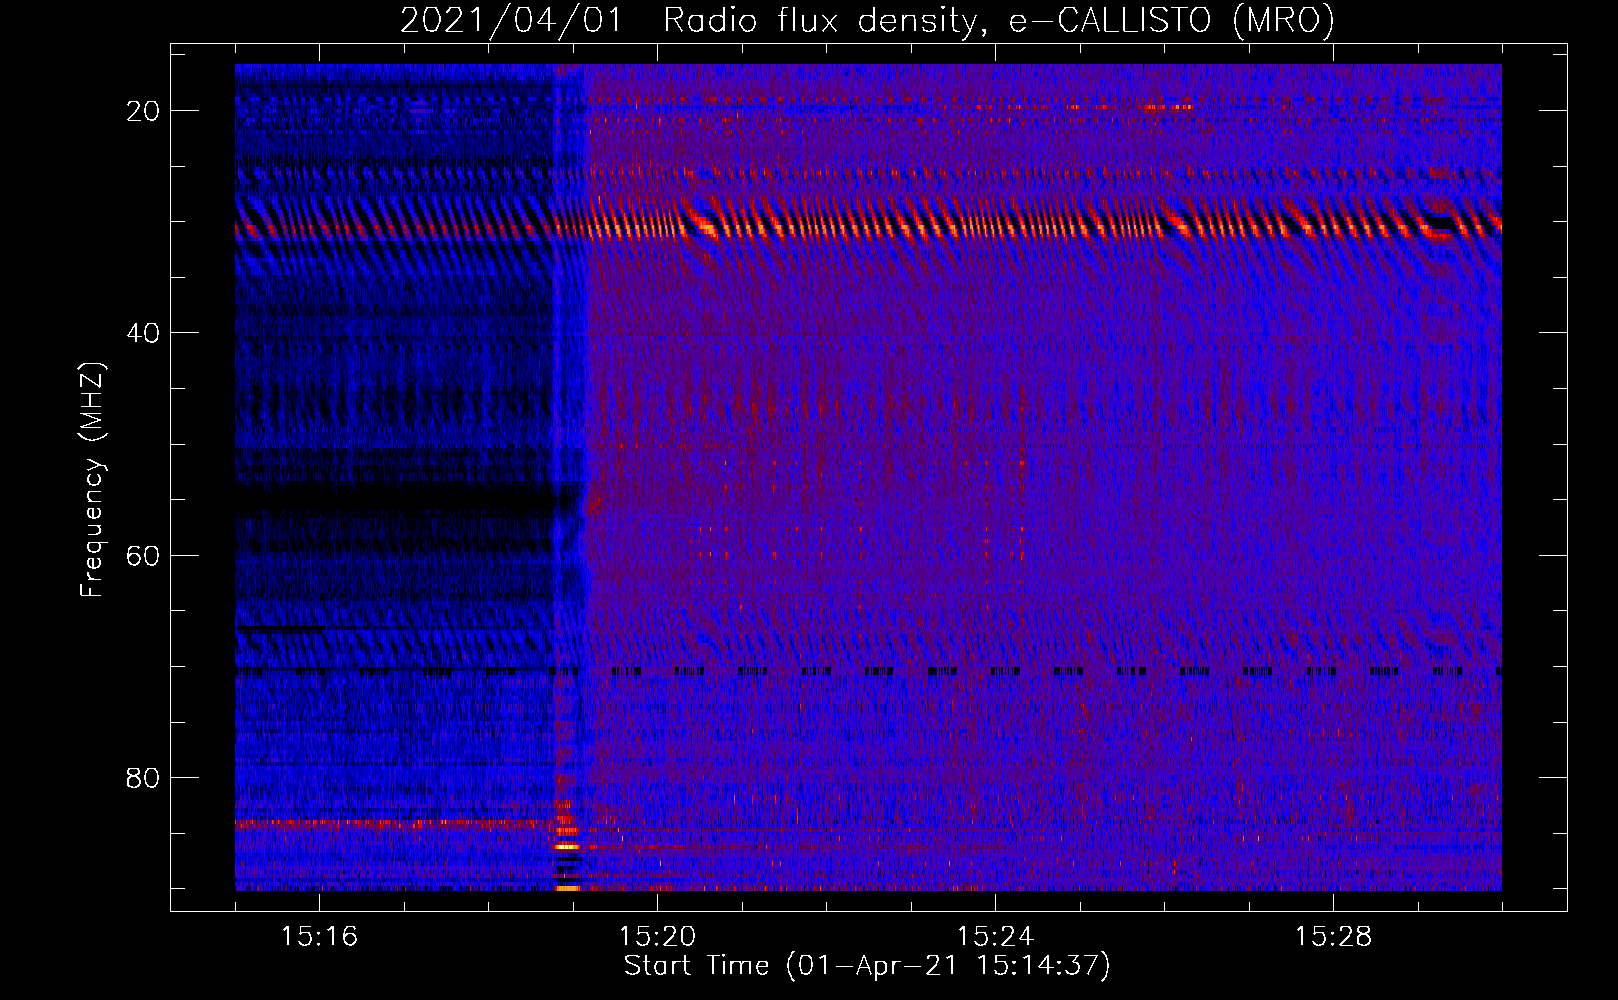
Task: Select the 60 MHz frequency tick label
Action: click(143, 555)
